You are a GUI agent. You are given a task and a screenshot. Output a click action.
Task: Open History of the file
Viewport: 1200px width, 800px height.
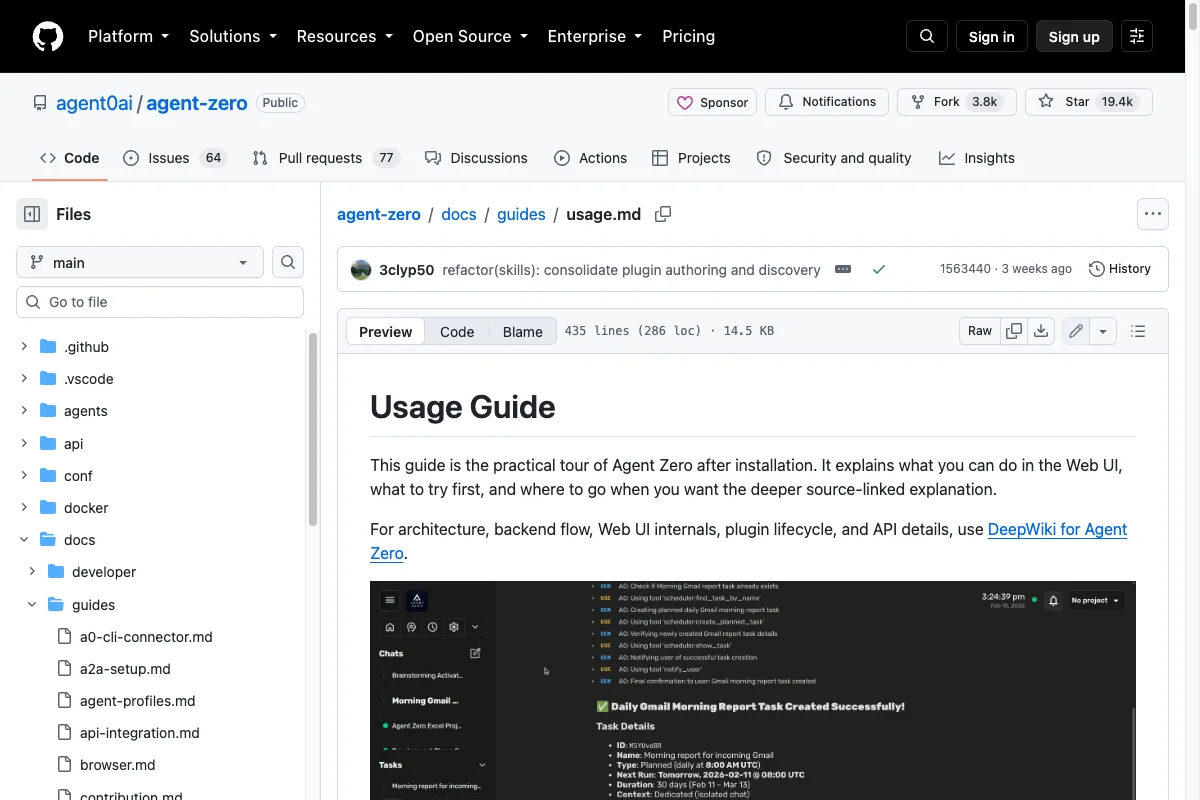coord(1120,269)
